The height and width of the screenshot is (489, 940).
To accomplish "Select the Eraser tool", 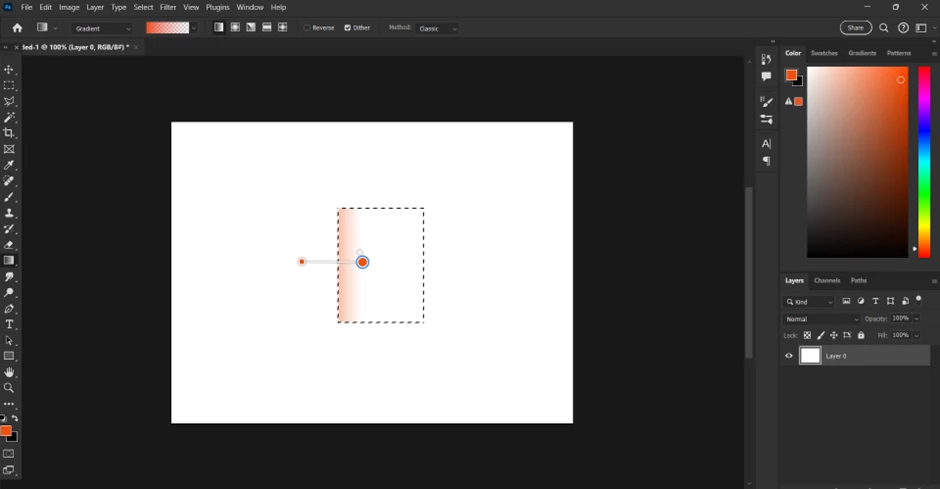I will [9, 244].
